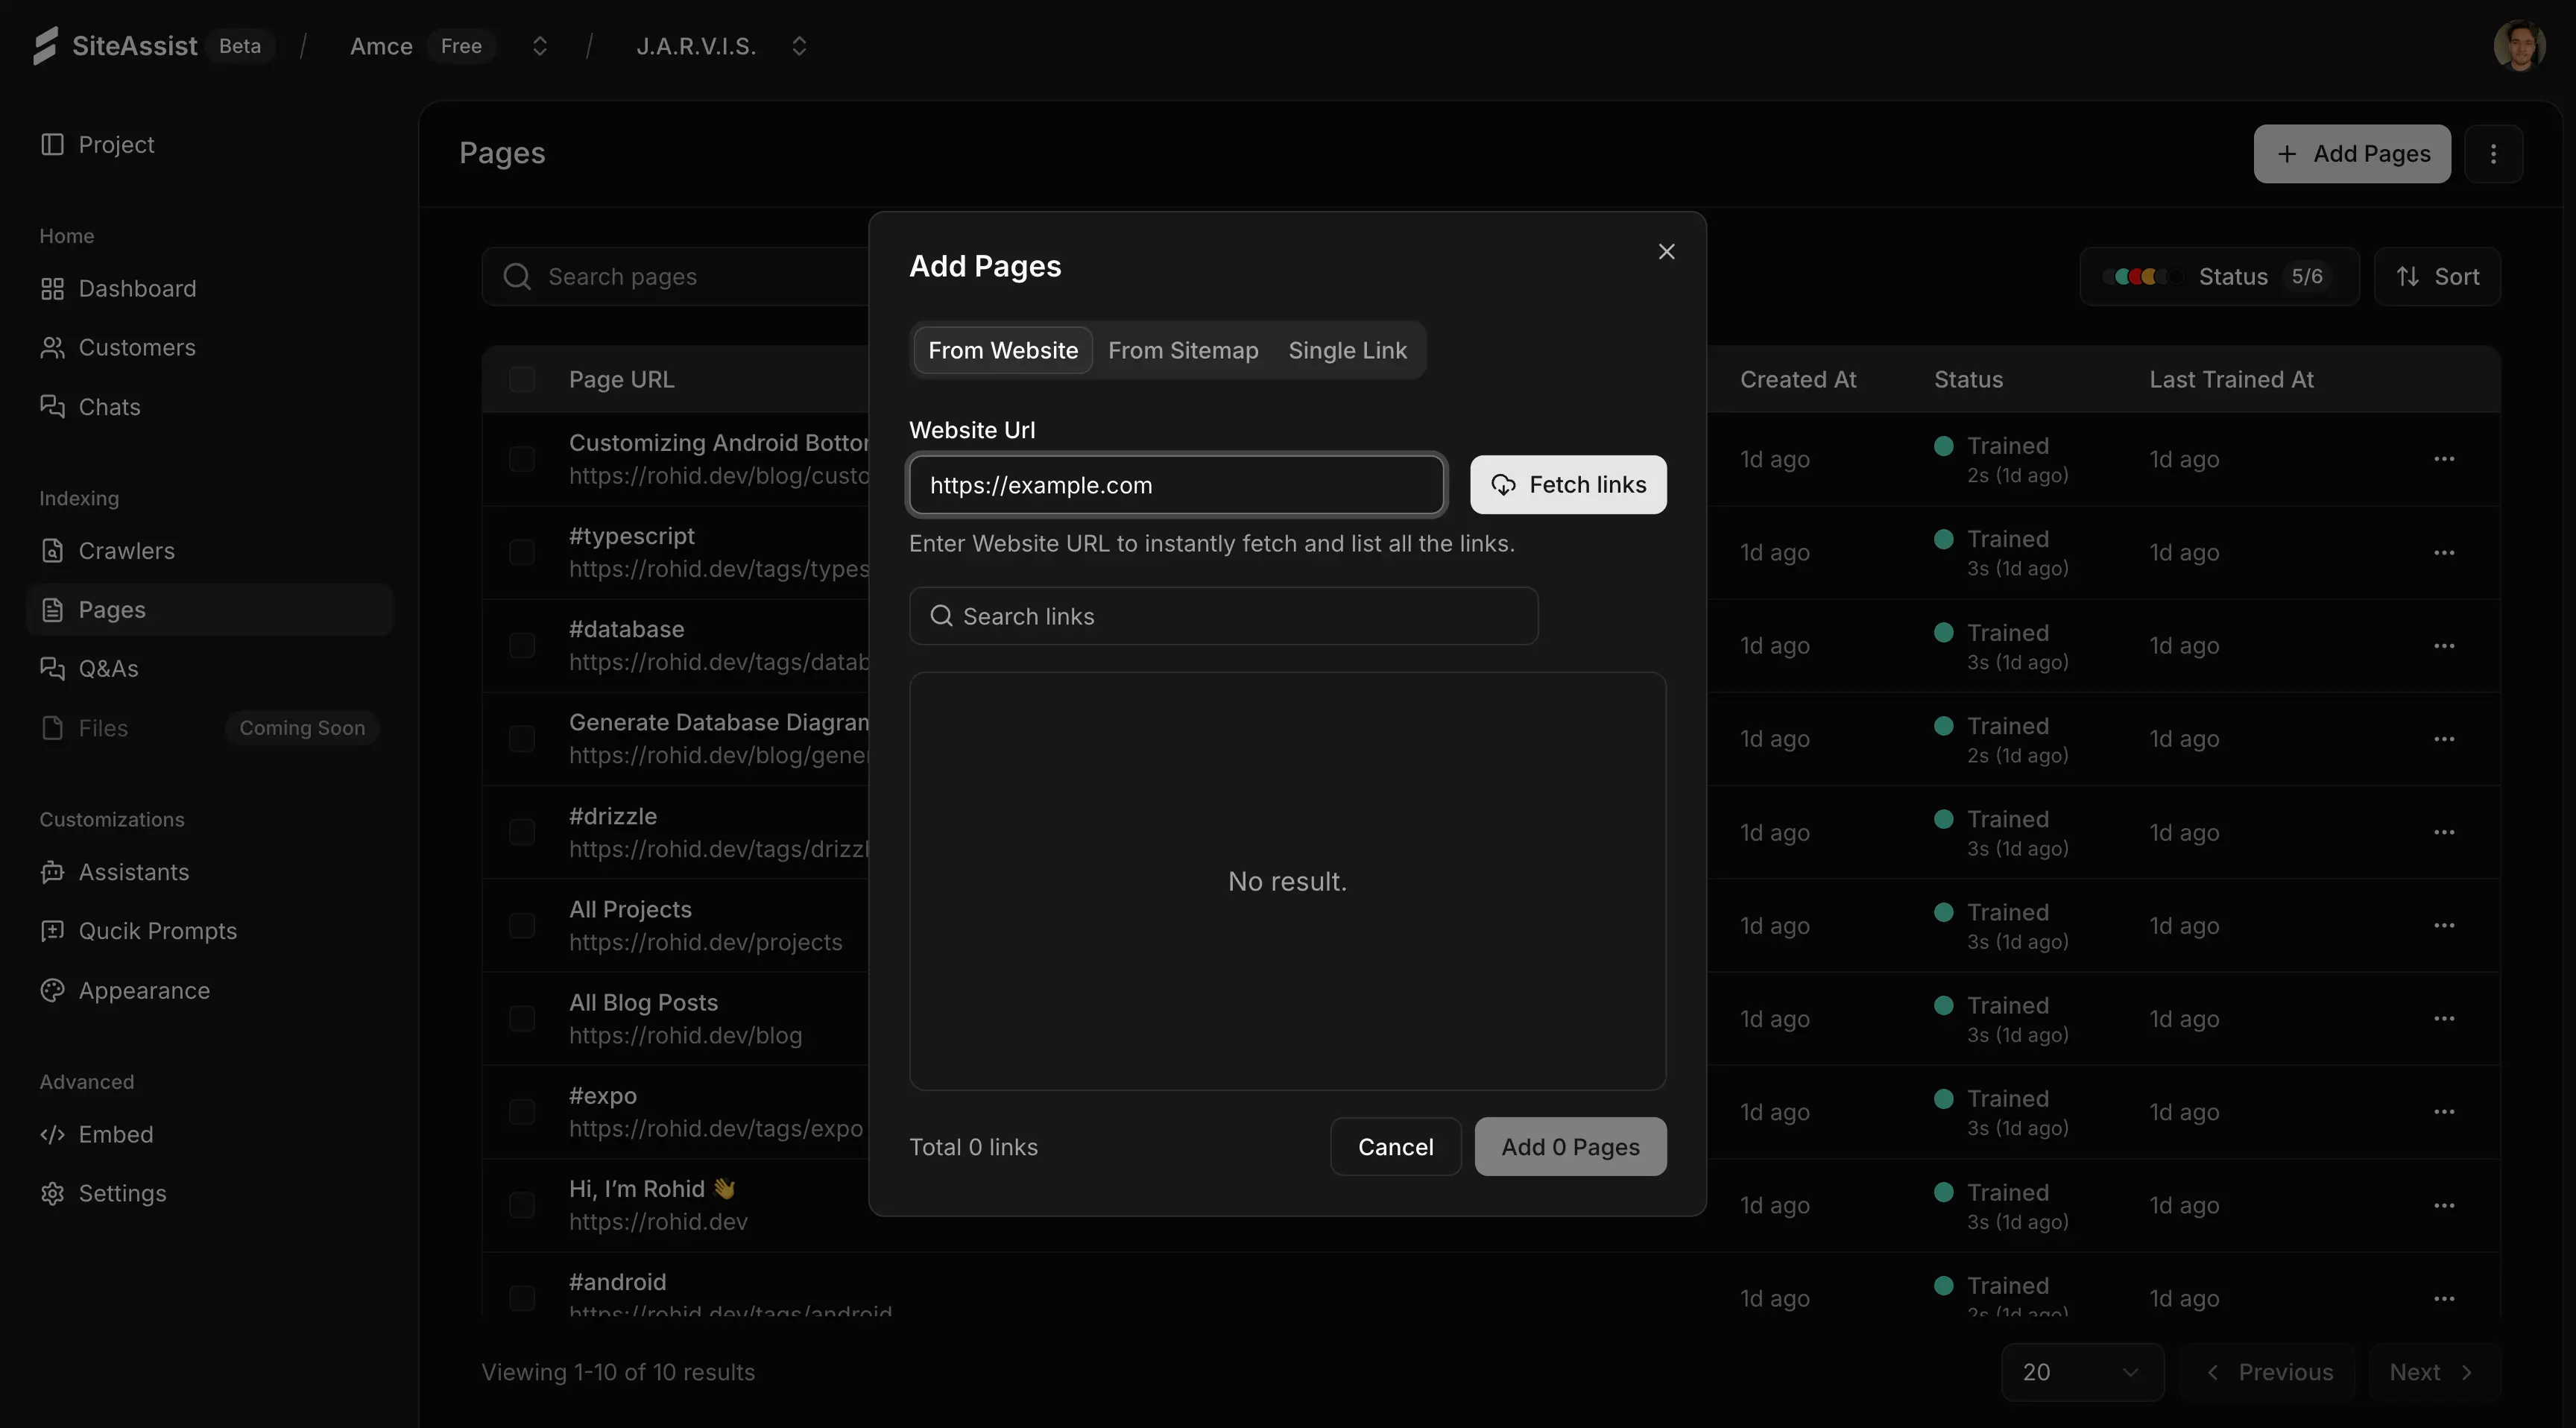Go to Customers in the sidebar

pyautogui.click(x=209, y=348)
